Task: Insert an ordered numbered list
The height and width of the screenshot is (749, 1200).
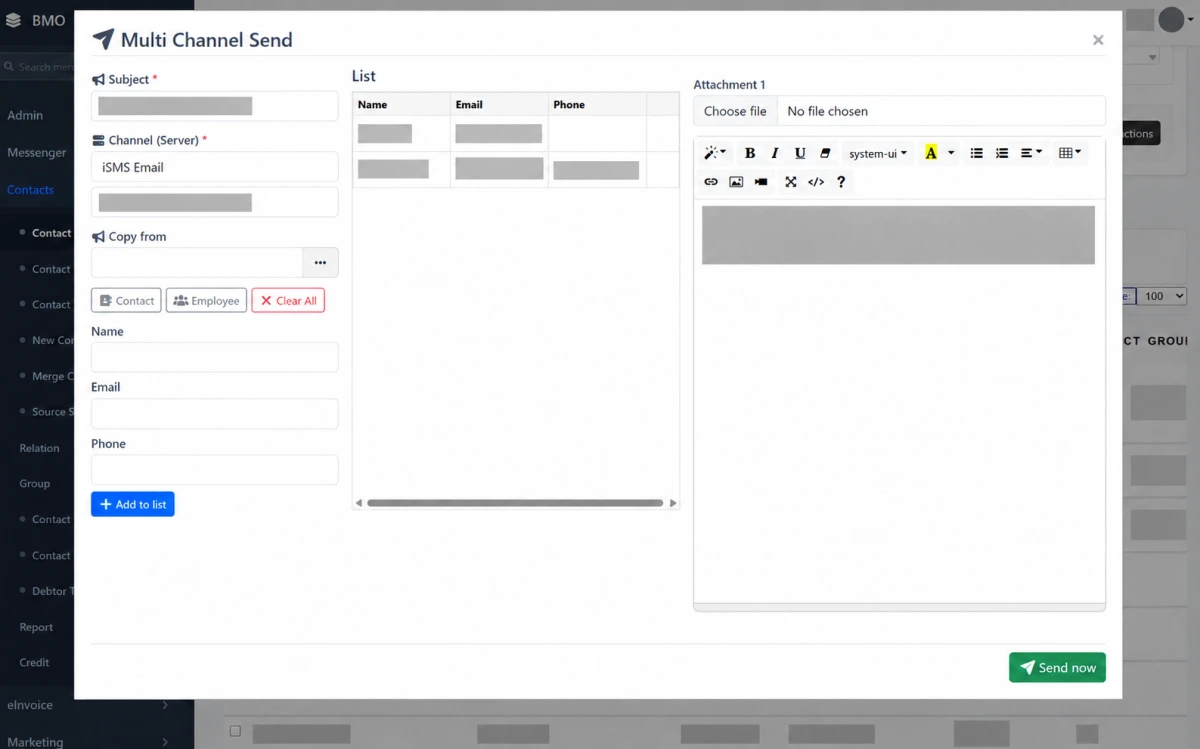Action: (x=1002, y=153)
